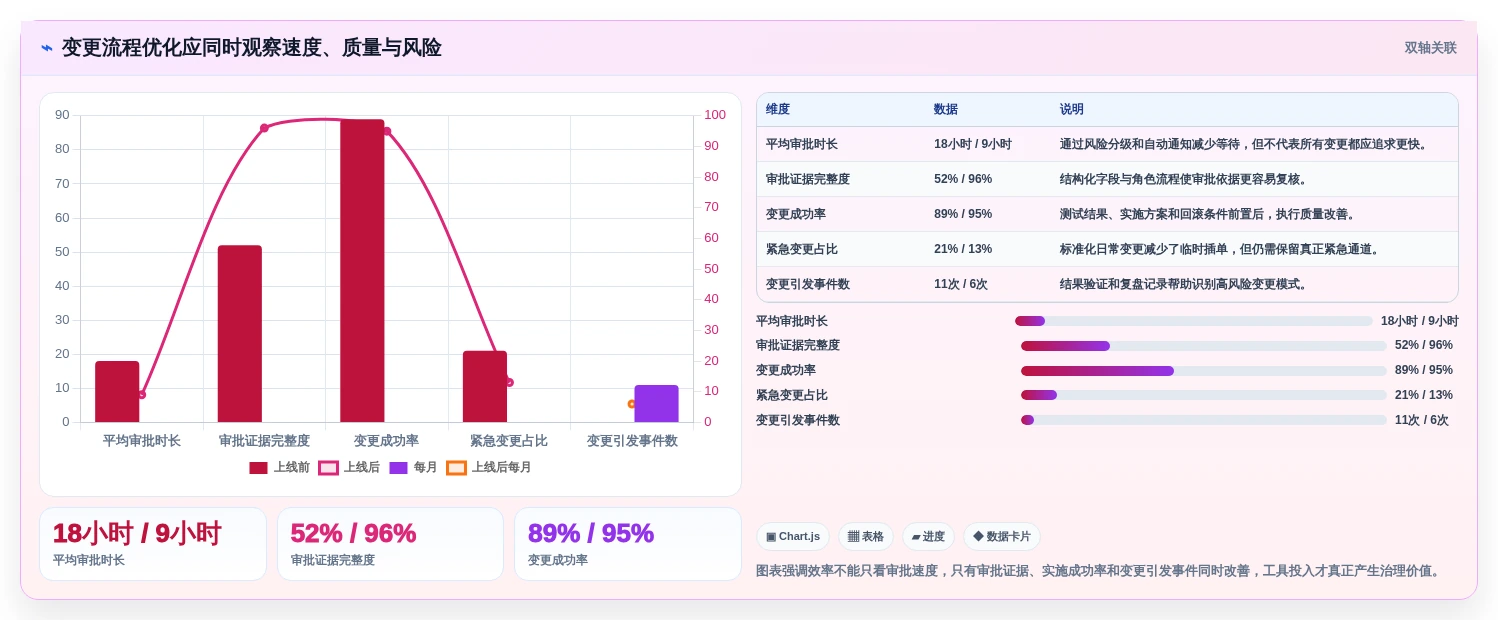
Task: Toggle the 上线前 legend item
Action: (x=279, y=467)
